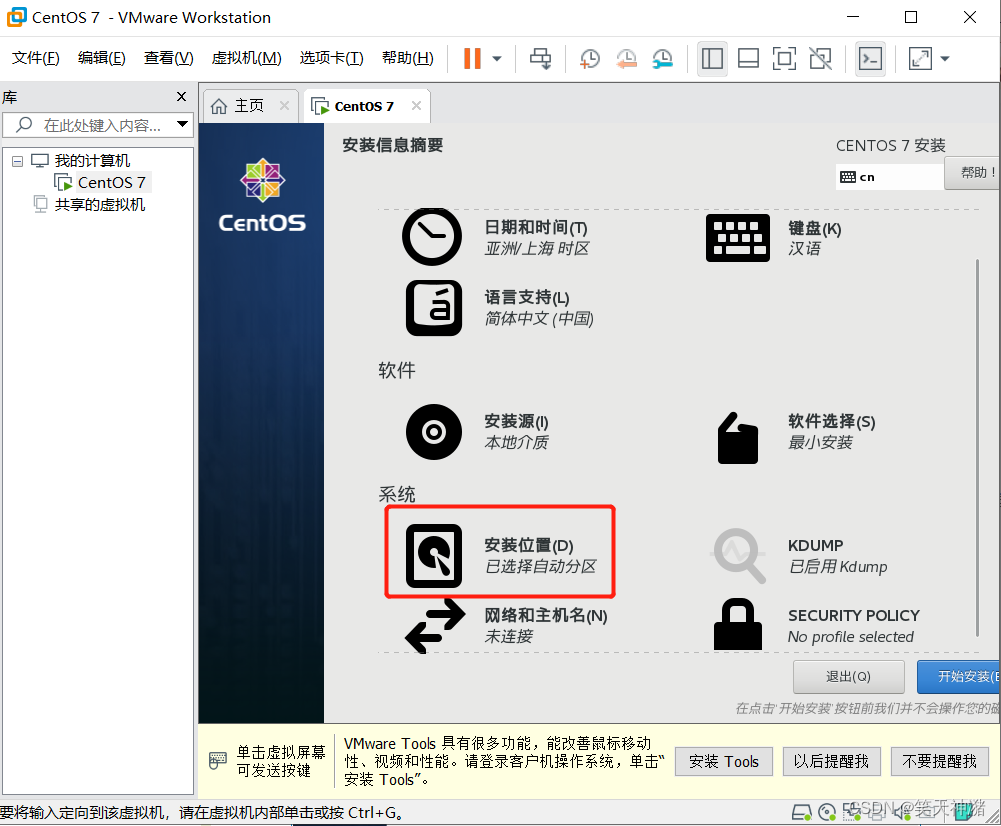Click the cn keyboard layout indicator

pos(889,177)
